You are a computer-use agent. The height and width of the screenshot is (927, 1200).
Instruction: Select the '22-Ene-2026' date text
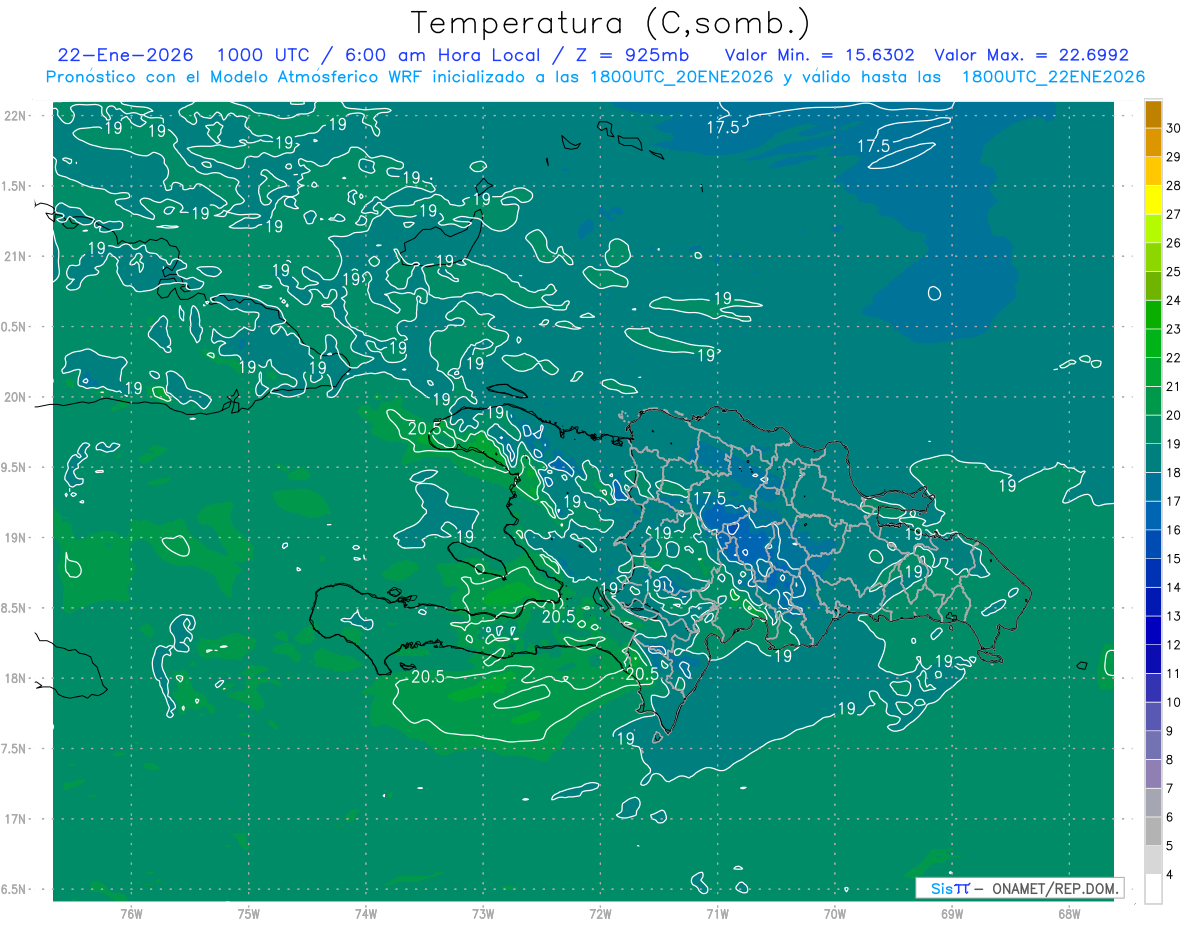pos(126,55)
